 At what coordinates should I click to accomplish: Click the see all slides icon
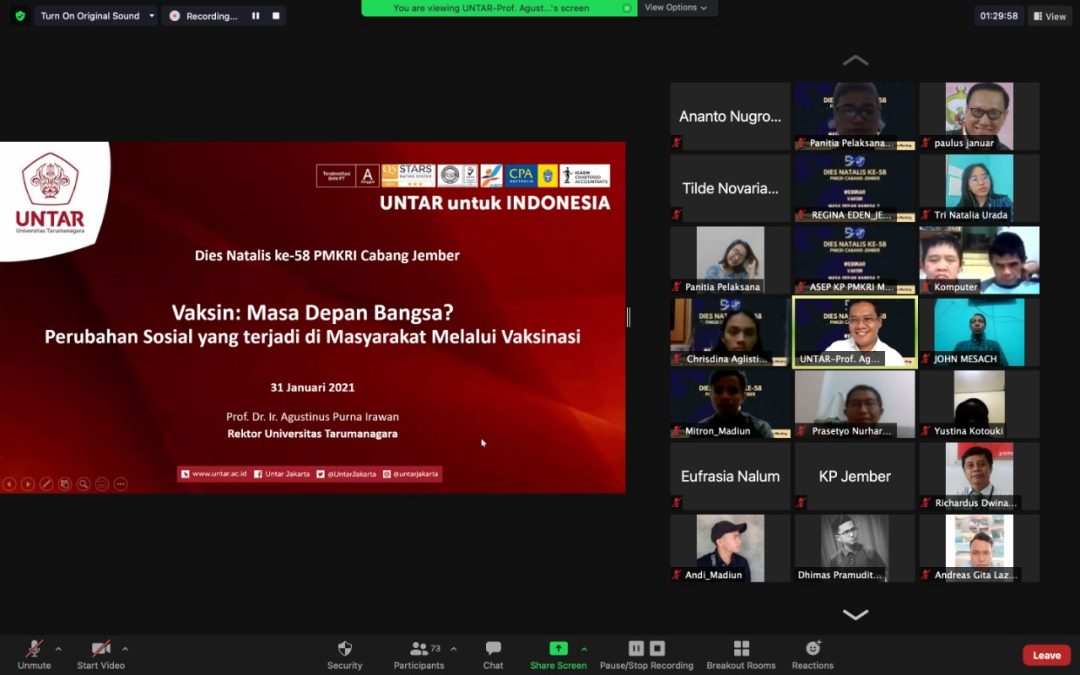point(65,484)
